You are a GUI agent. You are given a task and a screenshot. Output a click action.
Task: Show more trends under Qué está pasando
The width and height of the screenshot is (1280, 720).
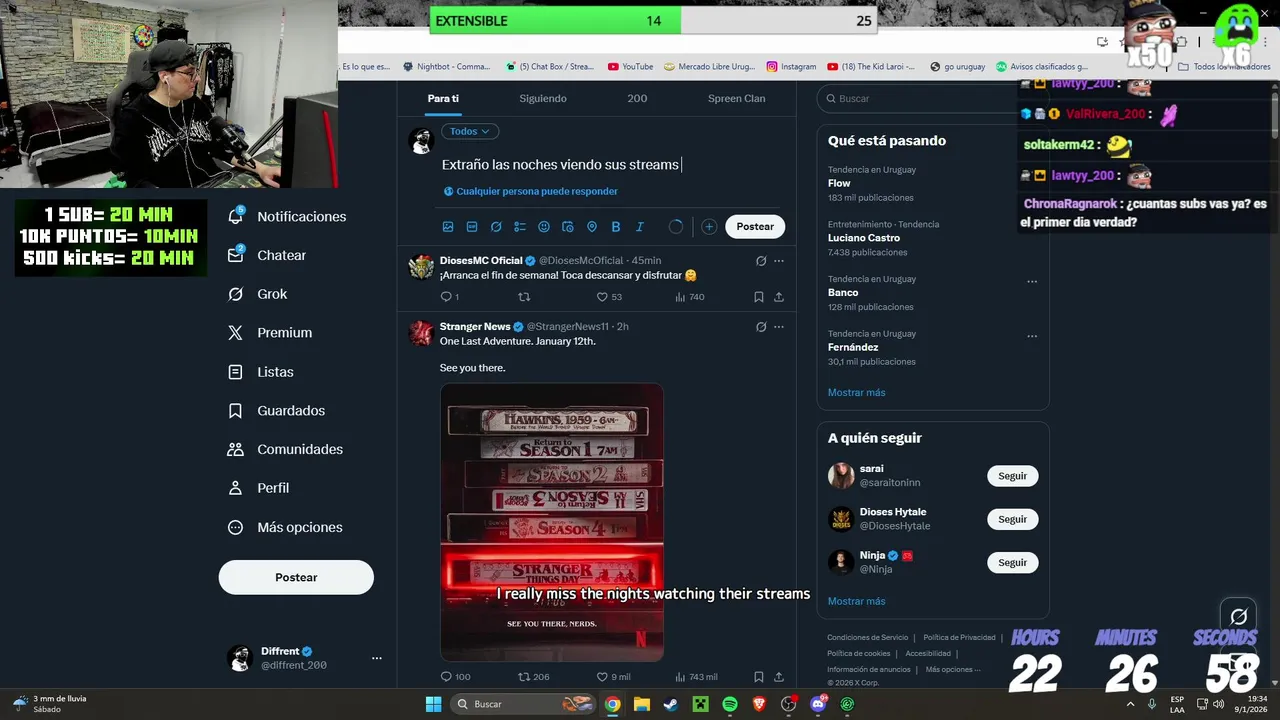point(856,393)
